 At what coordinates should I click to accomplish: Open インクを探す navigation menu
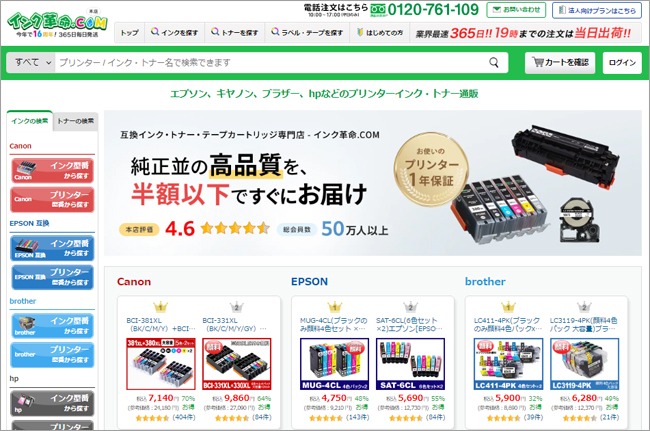click(x=174, y=32)
